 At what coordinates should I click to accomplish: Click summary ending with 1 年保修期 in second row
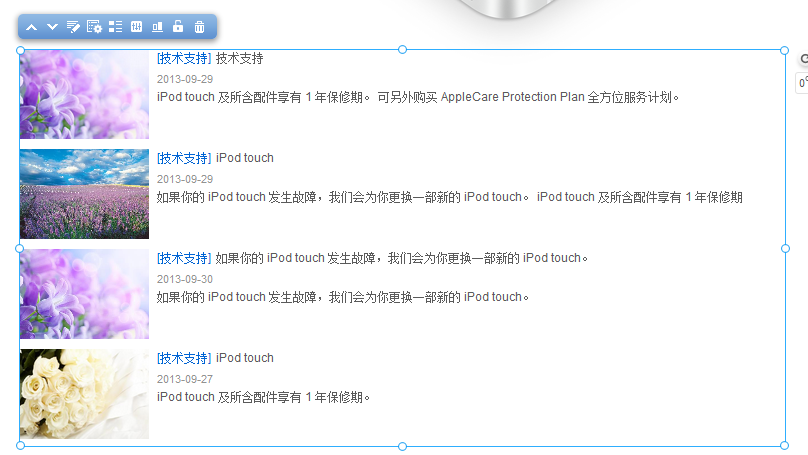point(449,197)
